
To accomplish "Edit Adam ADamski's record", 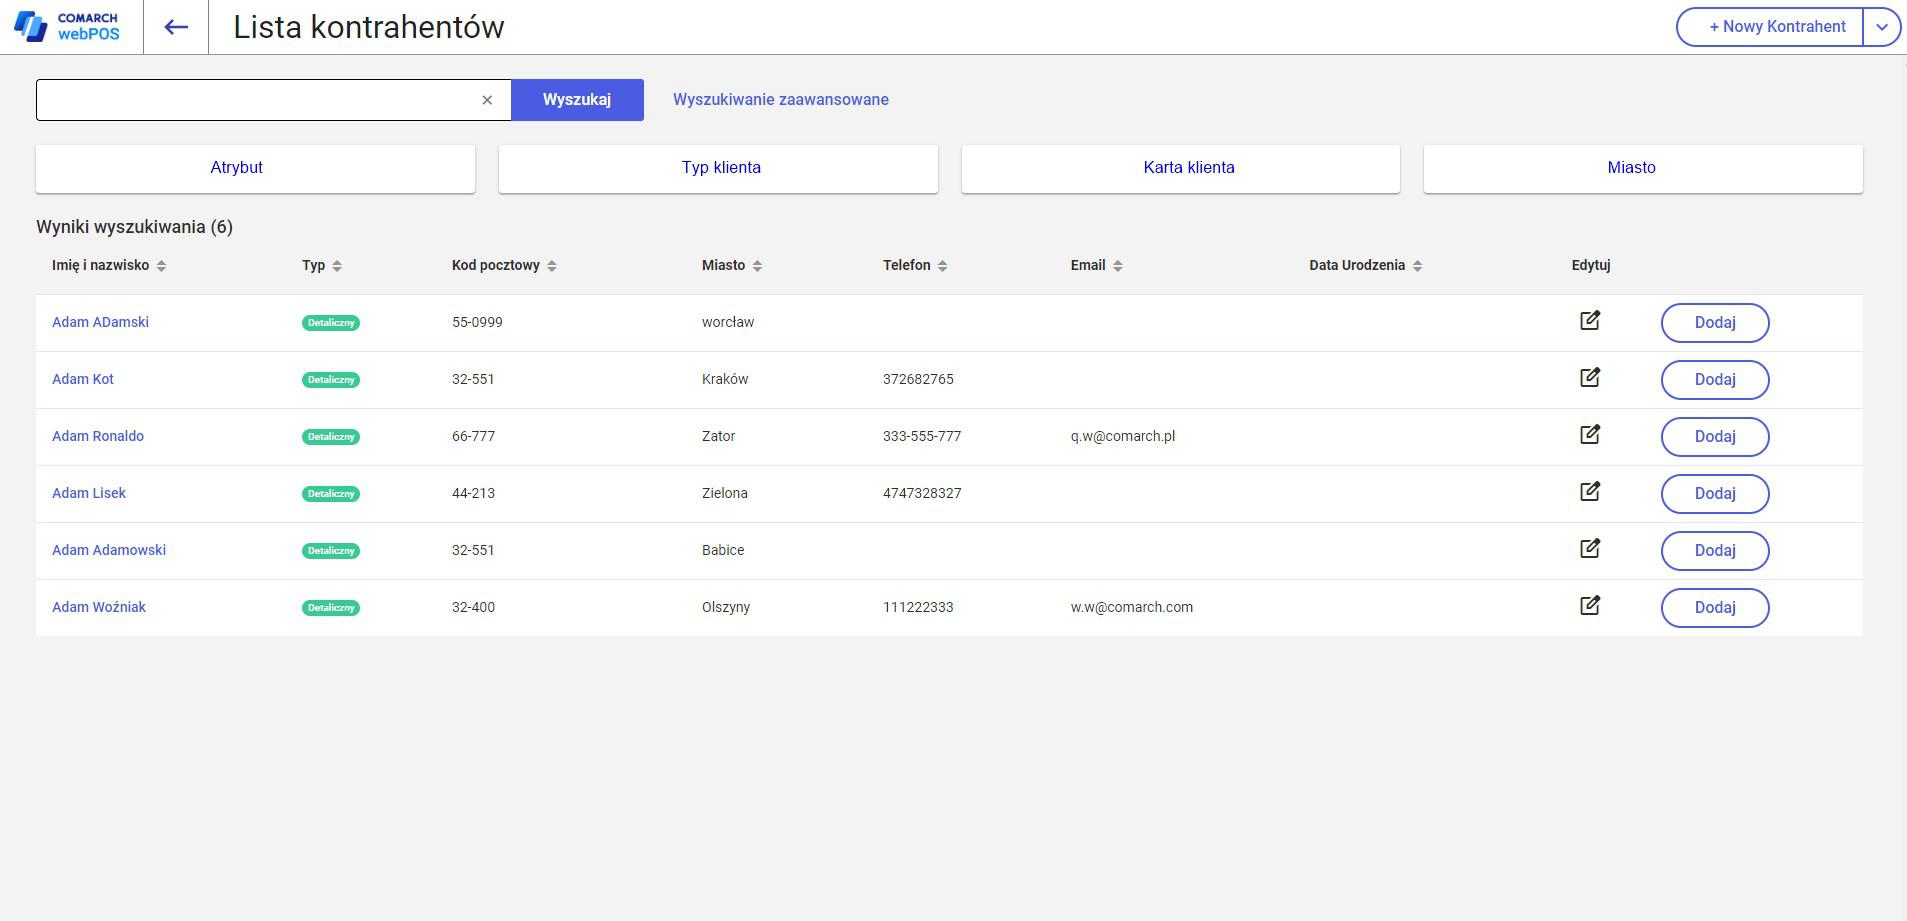I will coord(1590,321).
